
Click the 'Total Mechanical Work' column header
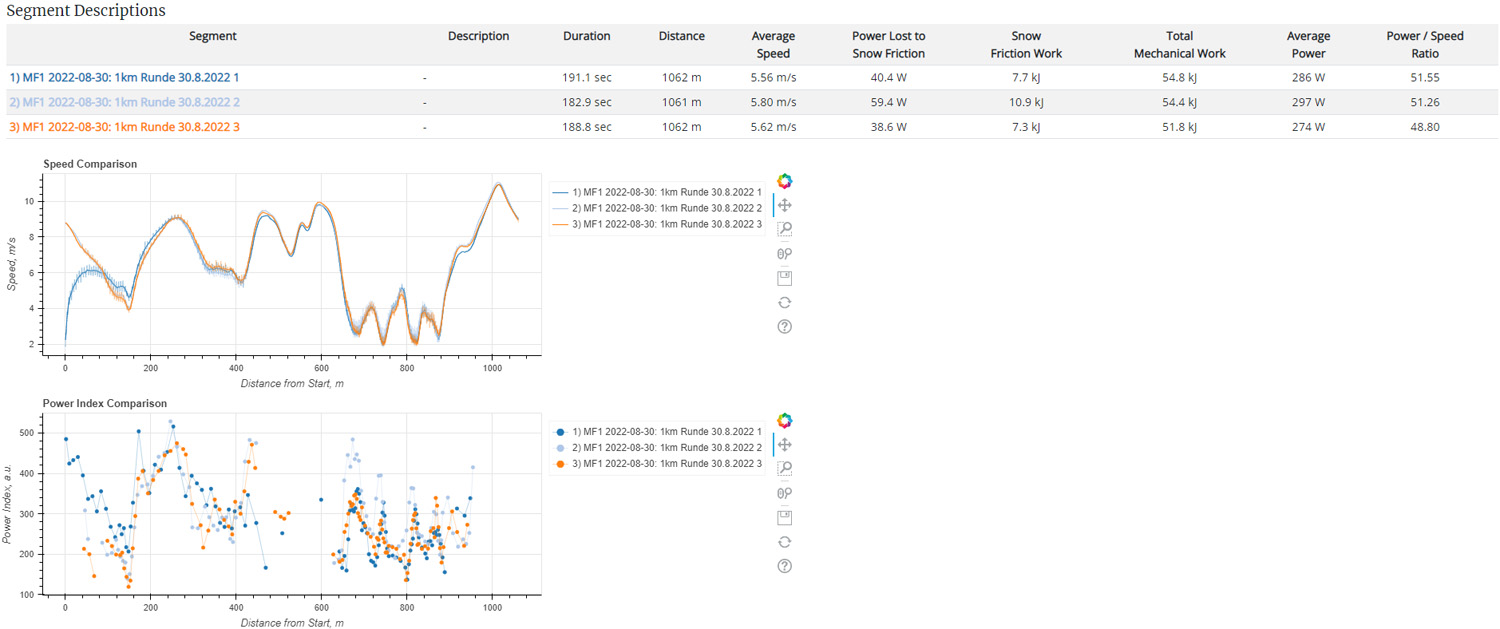[1179, 45]
